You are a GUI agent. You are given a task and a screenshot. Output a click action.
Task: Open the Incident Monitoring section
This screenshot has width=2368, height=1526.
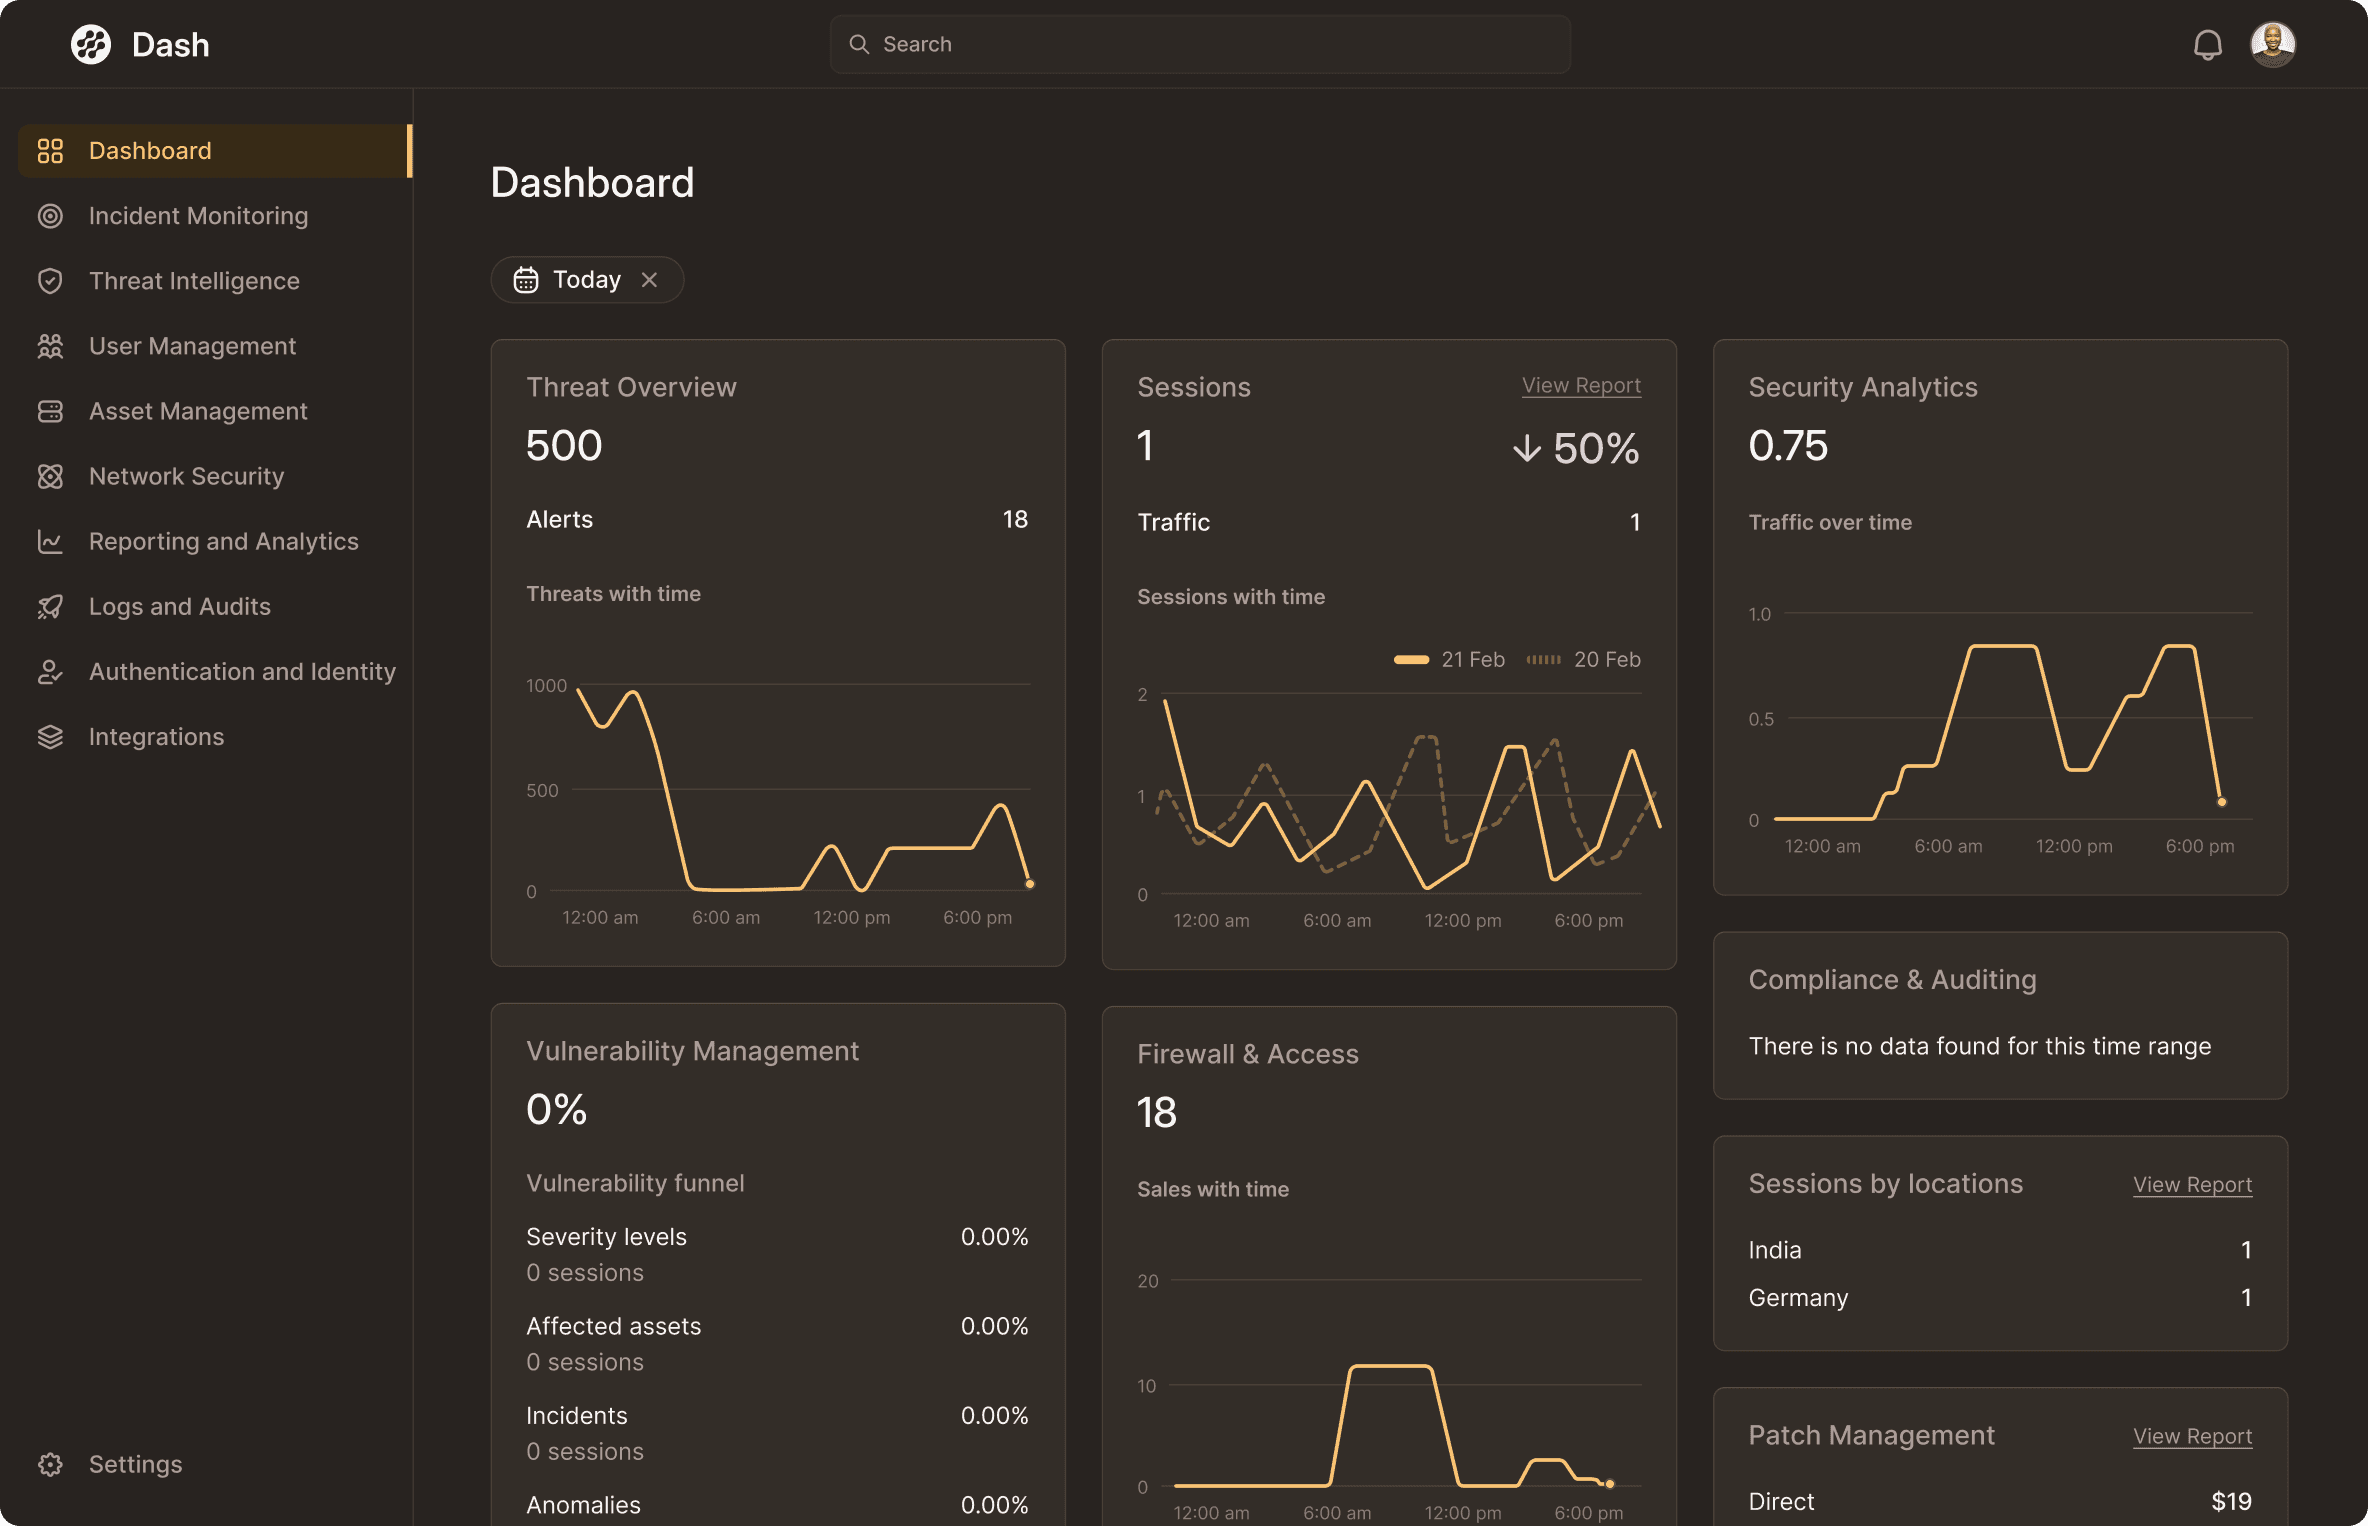pyautogui.click(x=198, y=215)
